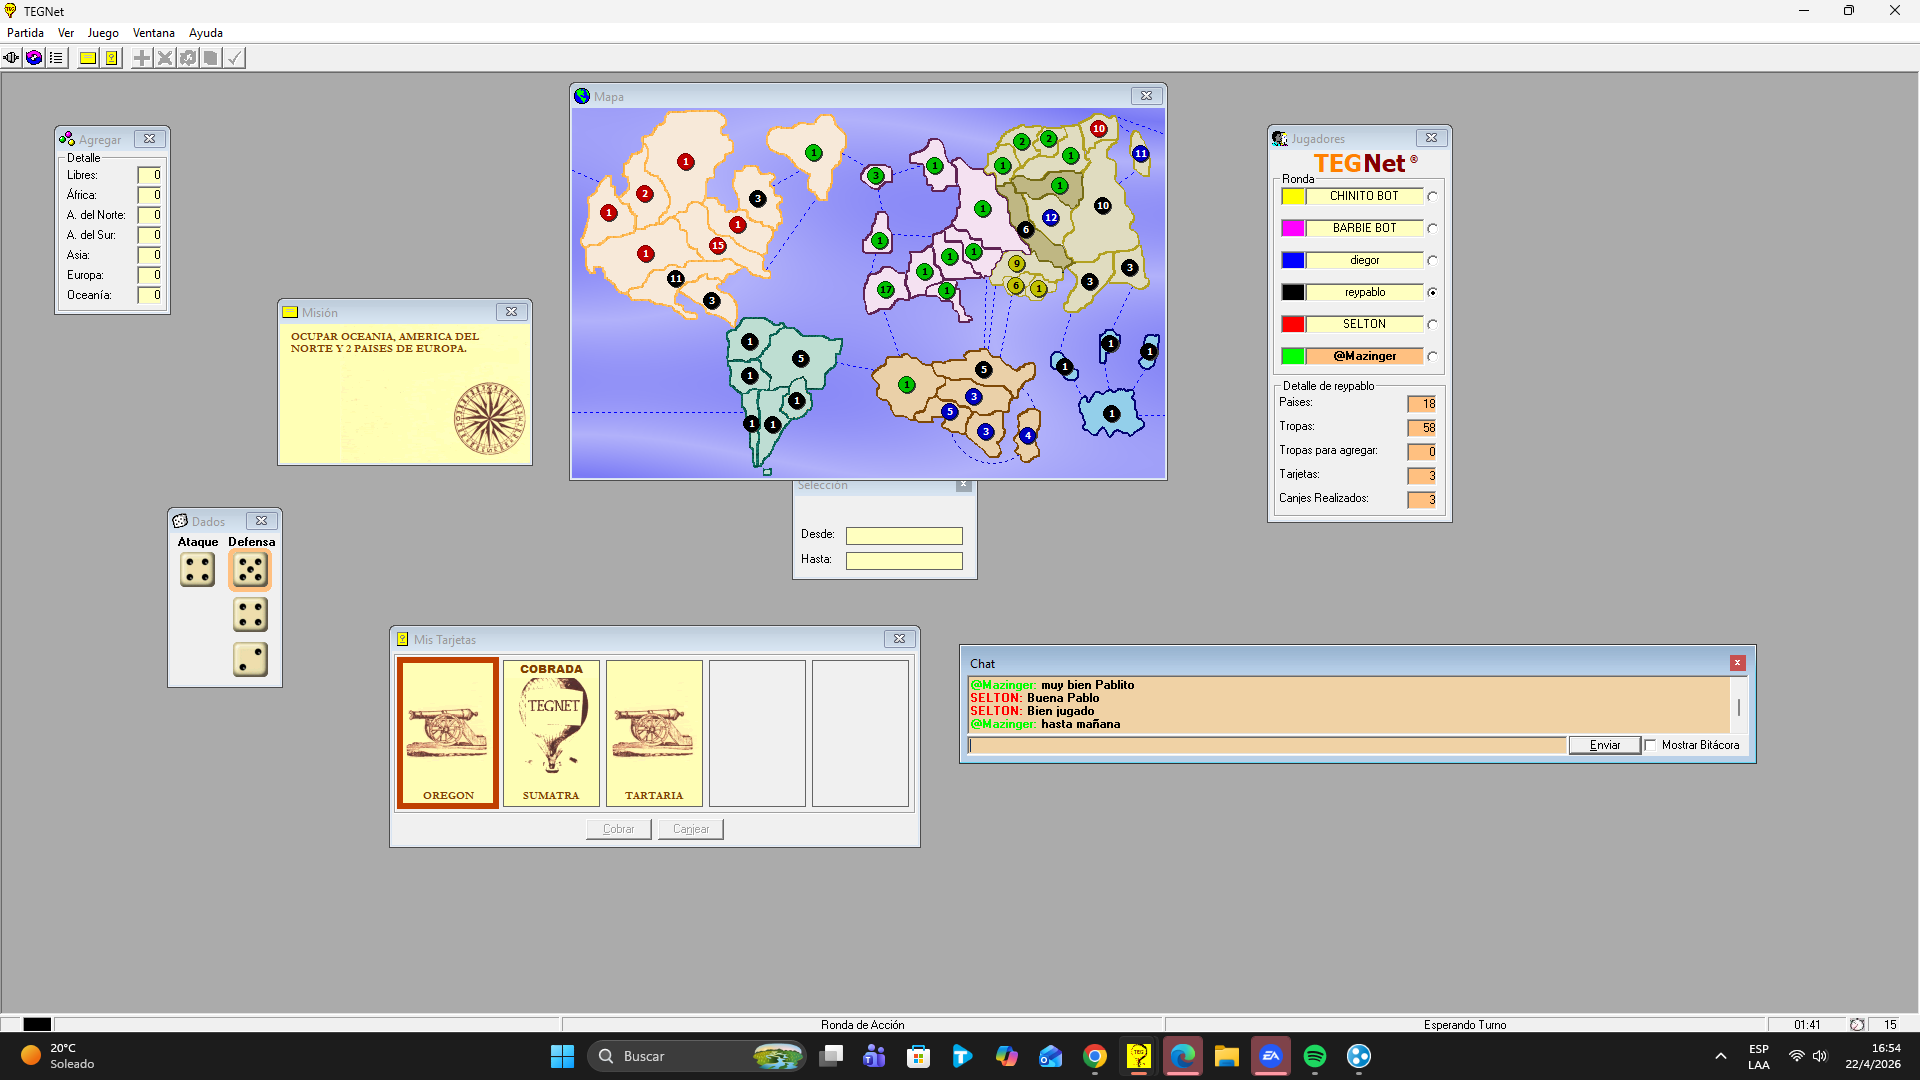Viewport: 1920px width, 1080px height.
Task: Click the Canjear cards button
Action: click(690, 829)
